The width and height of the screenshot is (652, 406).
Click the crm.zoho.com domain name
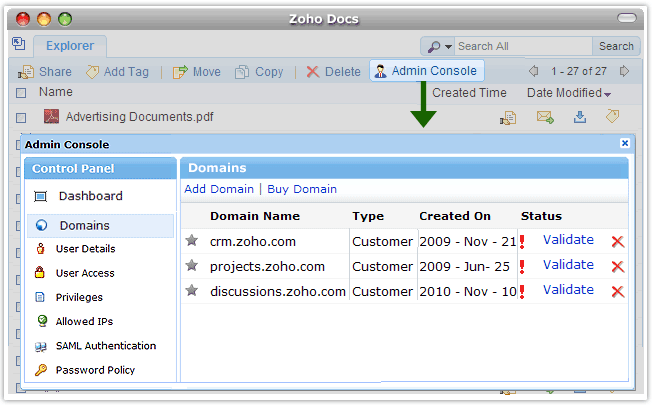[x=253, y=242]
